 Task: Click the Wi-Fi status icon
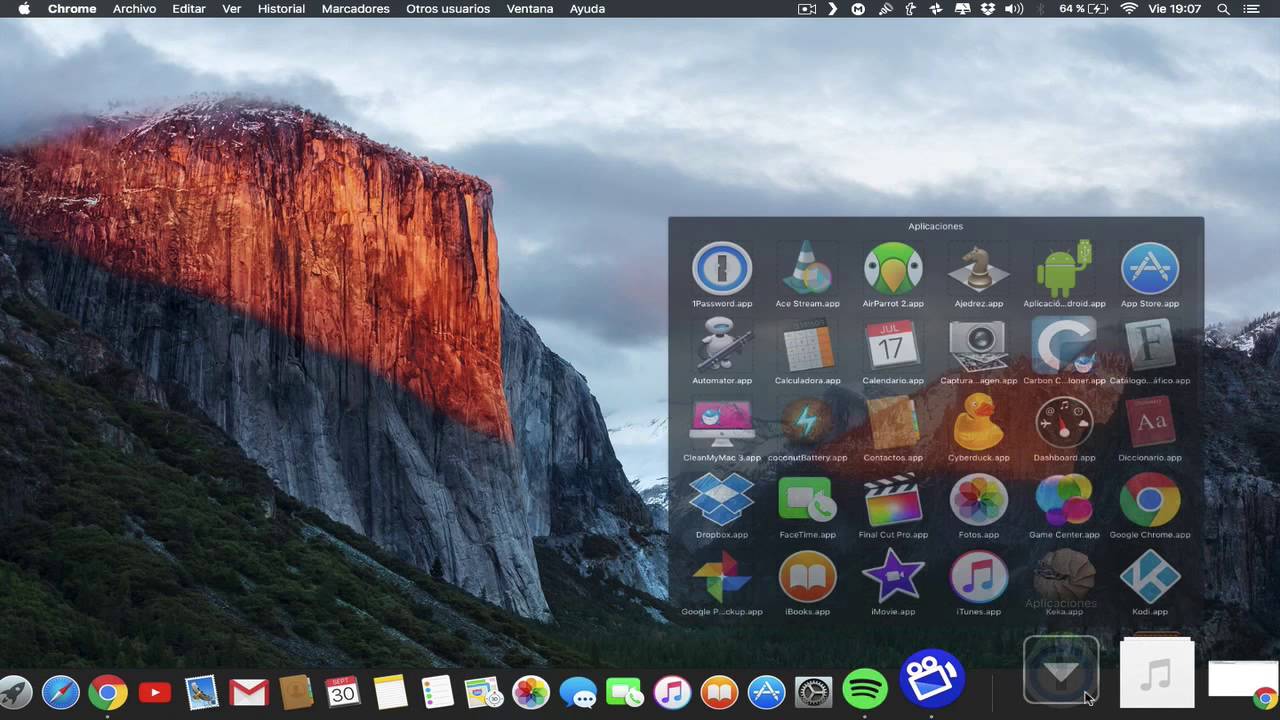coord(1129,9)
